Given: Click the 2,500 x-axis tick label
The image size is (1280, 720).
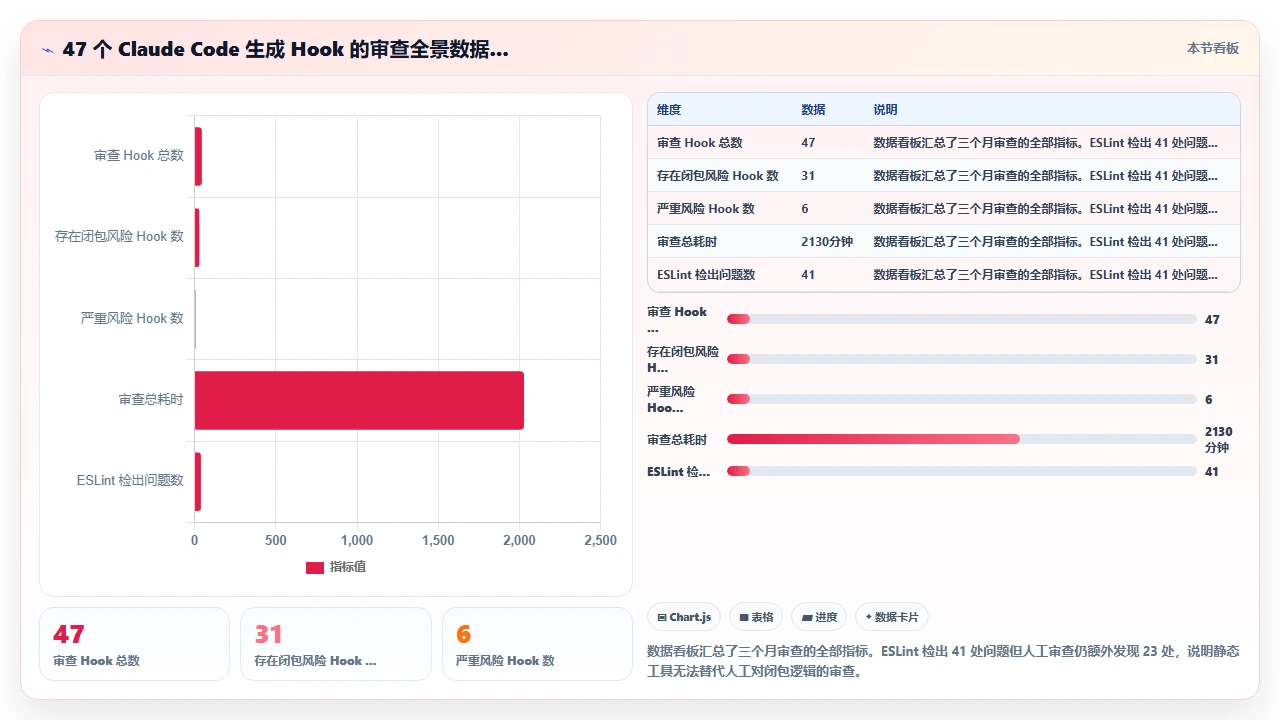Looking at the screenshot, I should pyautogui.click(x=600, y=540).
